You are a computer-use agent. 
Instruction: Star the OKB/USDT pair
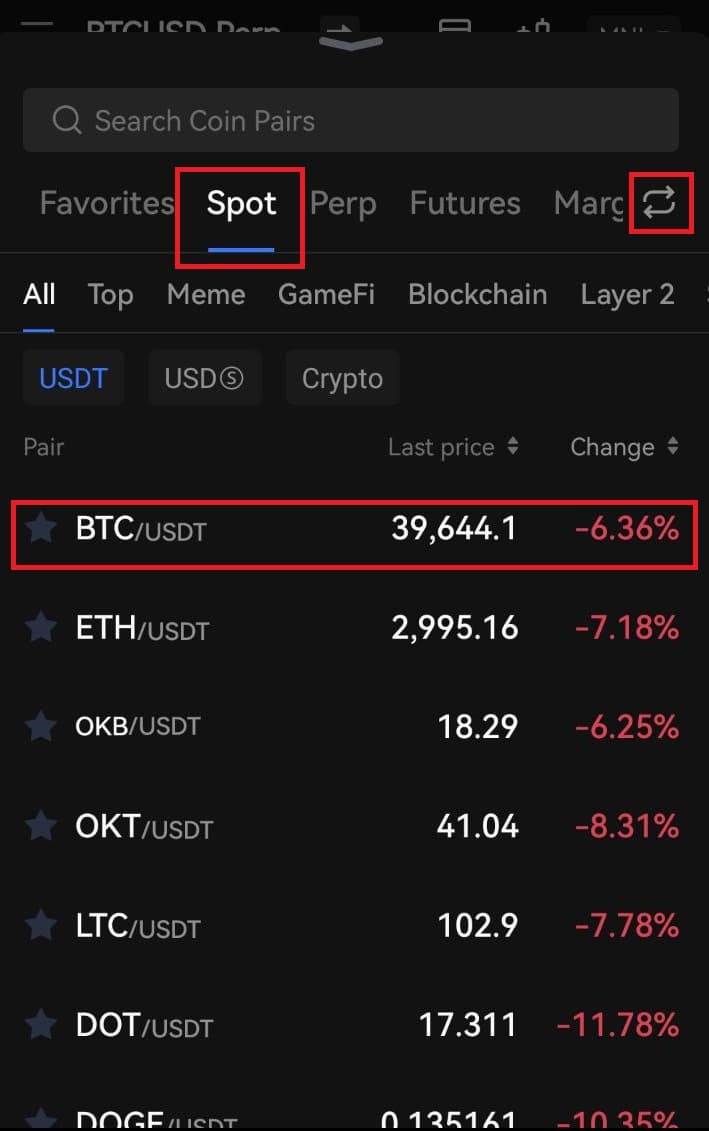coord(41,726)
